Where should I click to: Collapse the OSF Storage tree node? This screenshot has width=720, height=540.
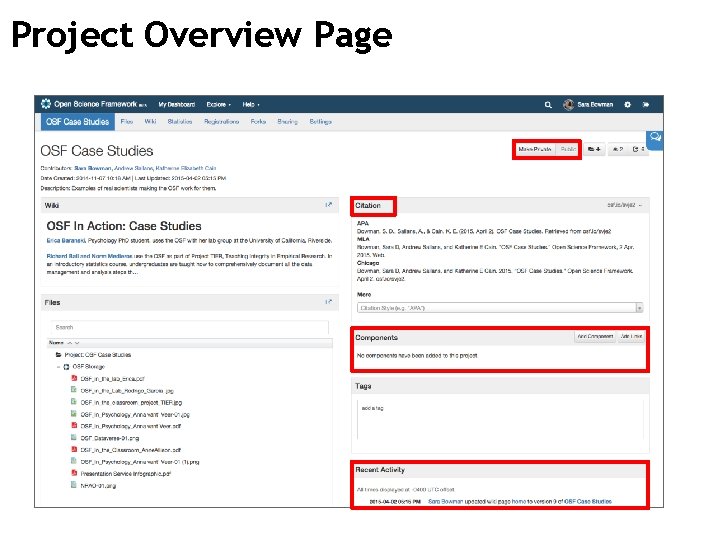pos(58,366)
